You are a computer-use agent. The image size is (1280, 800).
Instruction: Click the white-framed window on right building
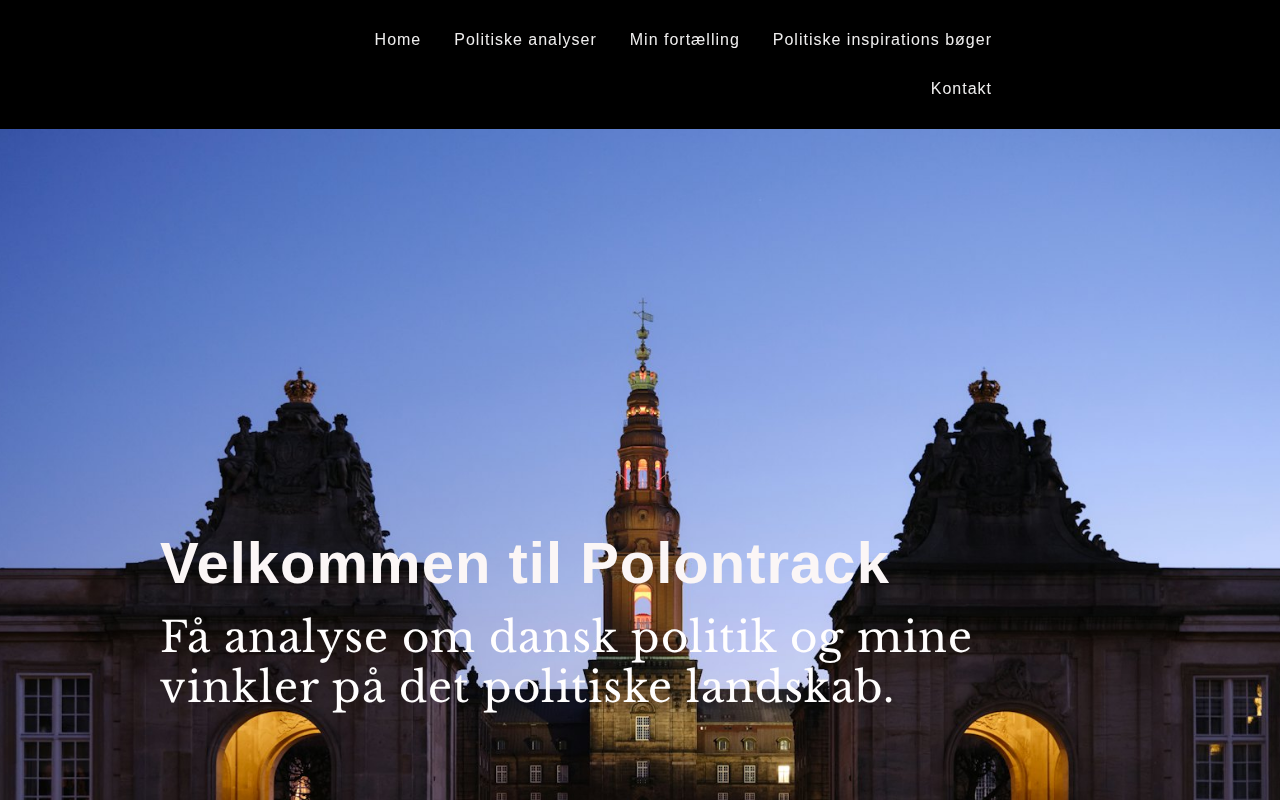tap(1230, 738)
